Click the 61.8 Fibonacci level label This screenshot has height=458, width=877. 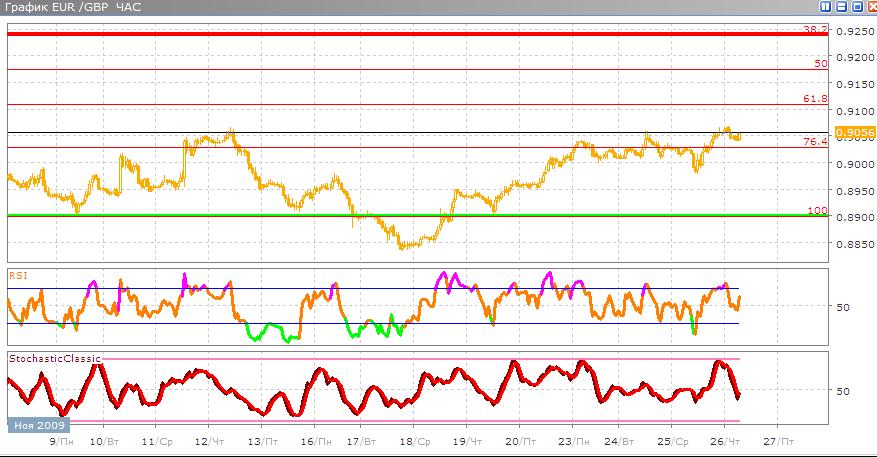pyautogui.click(x=815, y=99)
